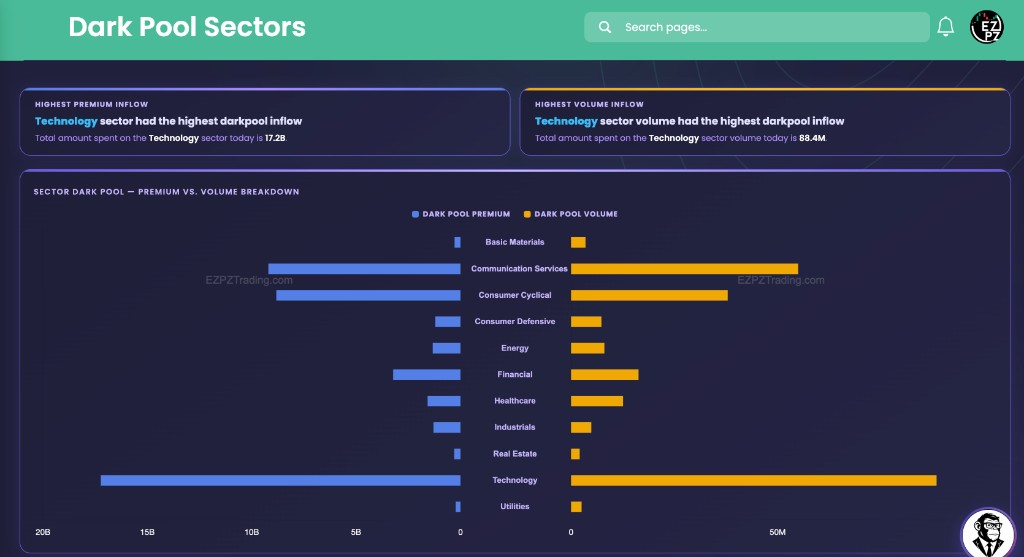This screenshot has width=1024, height=557.
Task: Click the Dark Pool Premium legend text
Action: click(466, 214)
